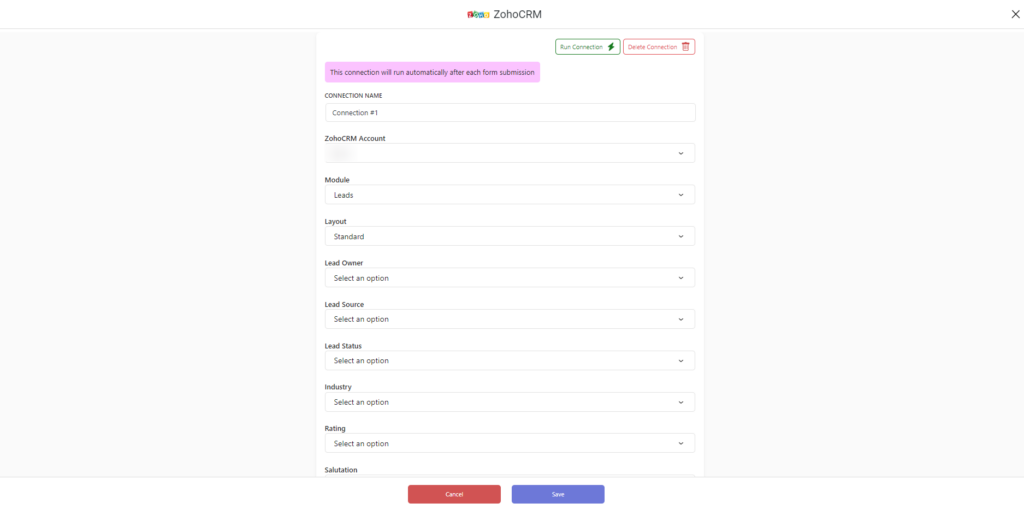The image size is (1024, 509).
Task: Click the chevron arrow in Lead Status field
Action: (x=680, y=361)
